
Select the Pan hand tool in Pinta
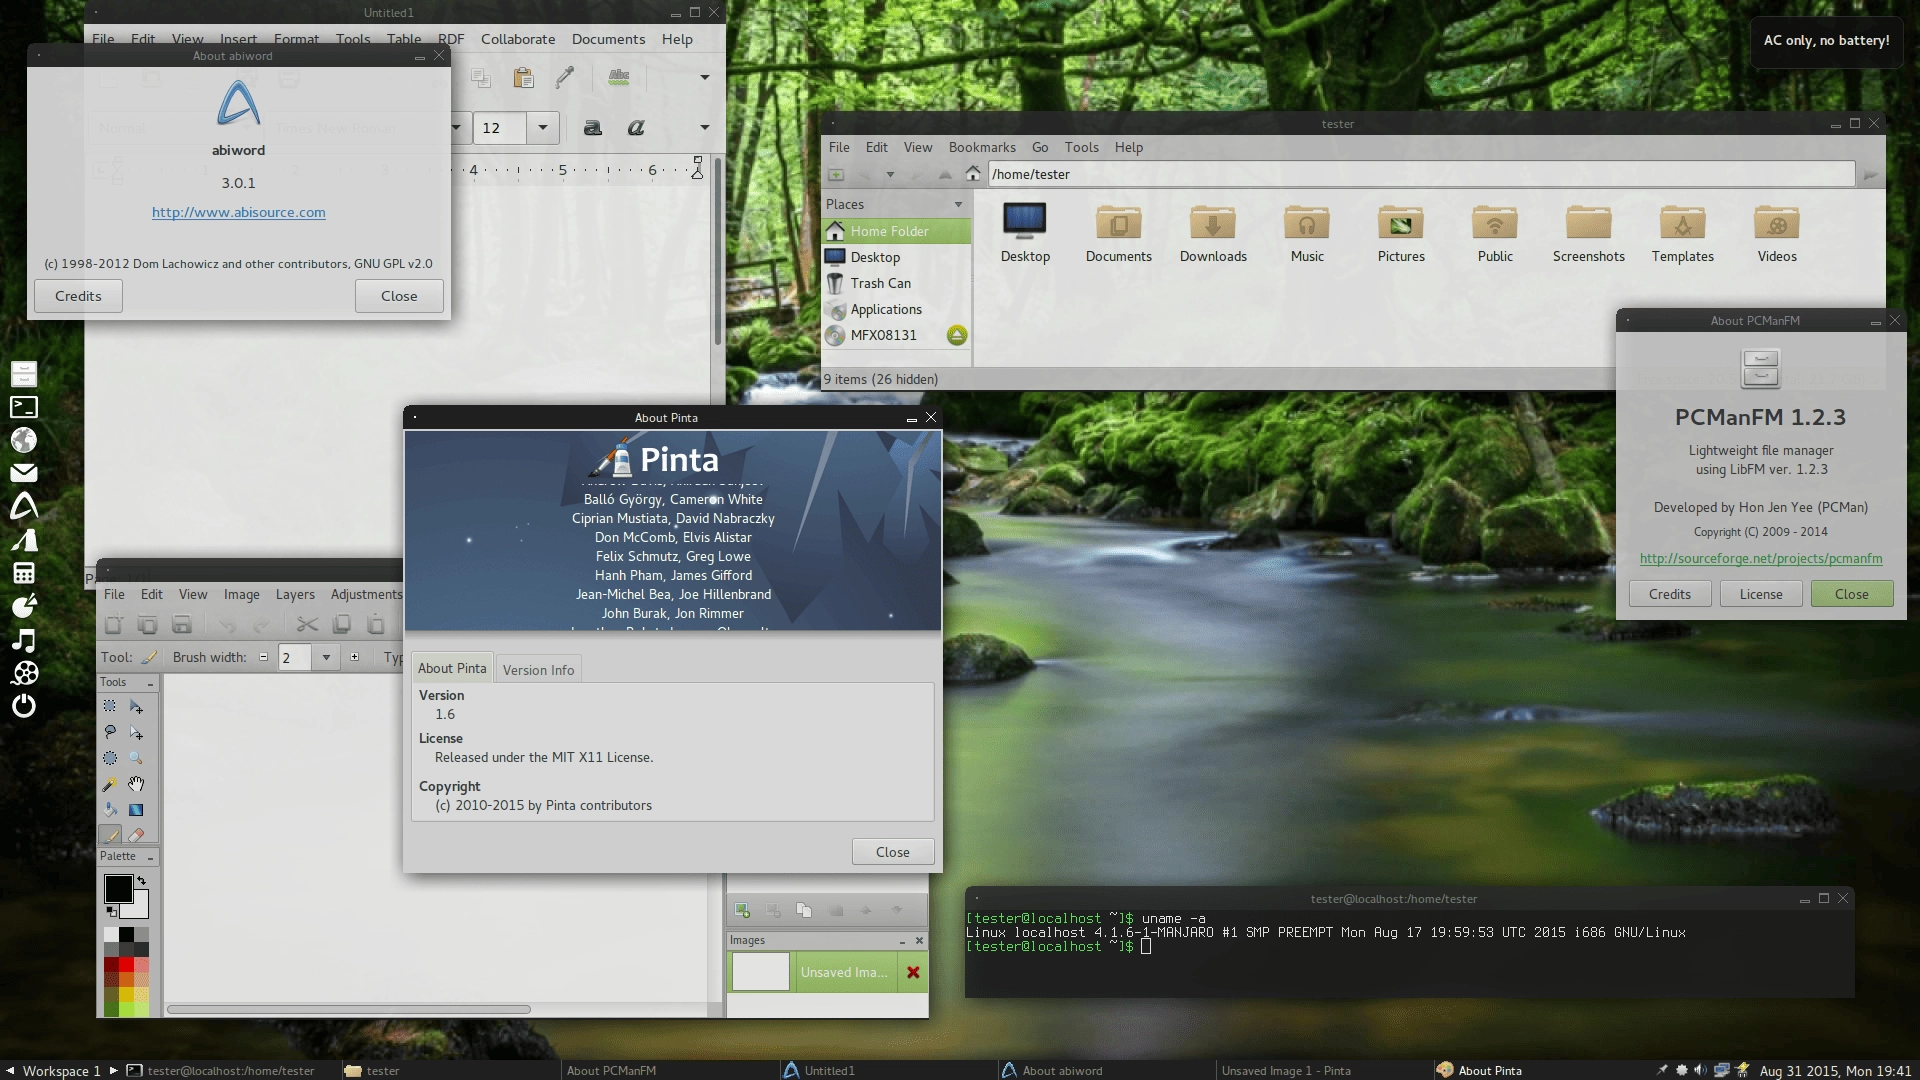point(136,784)
